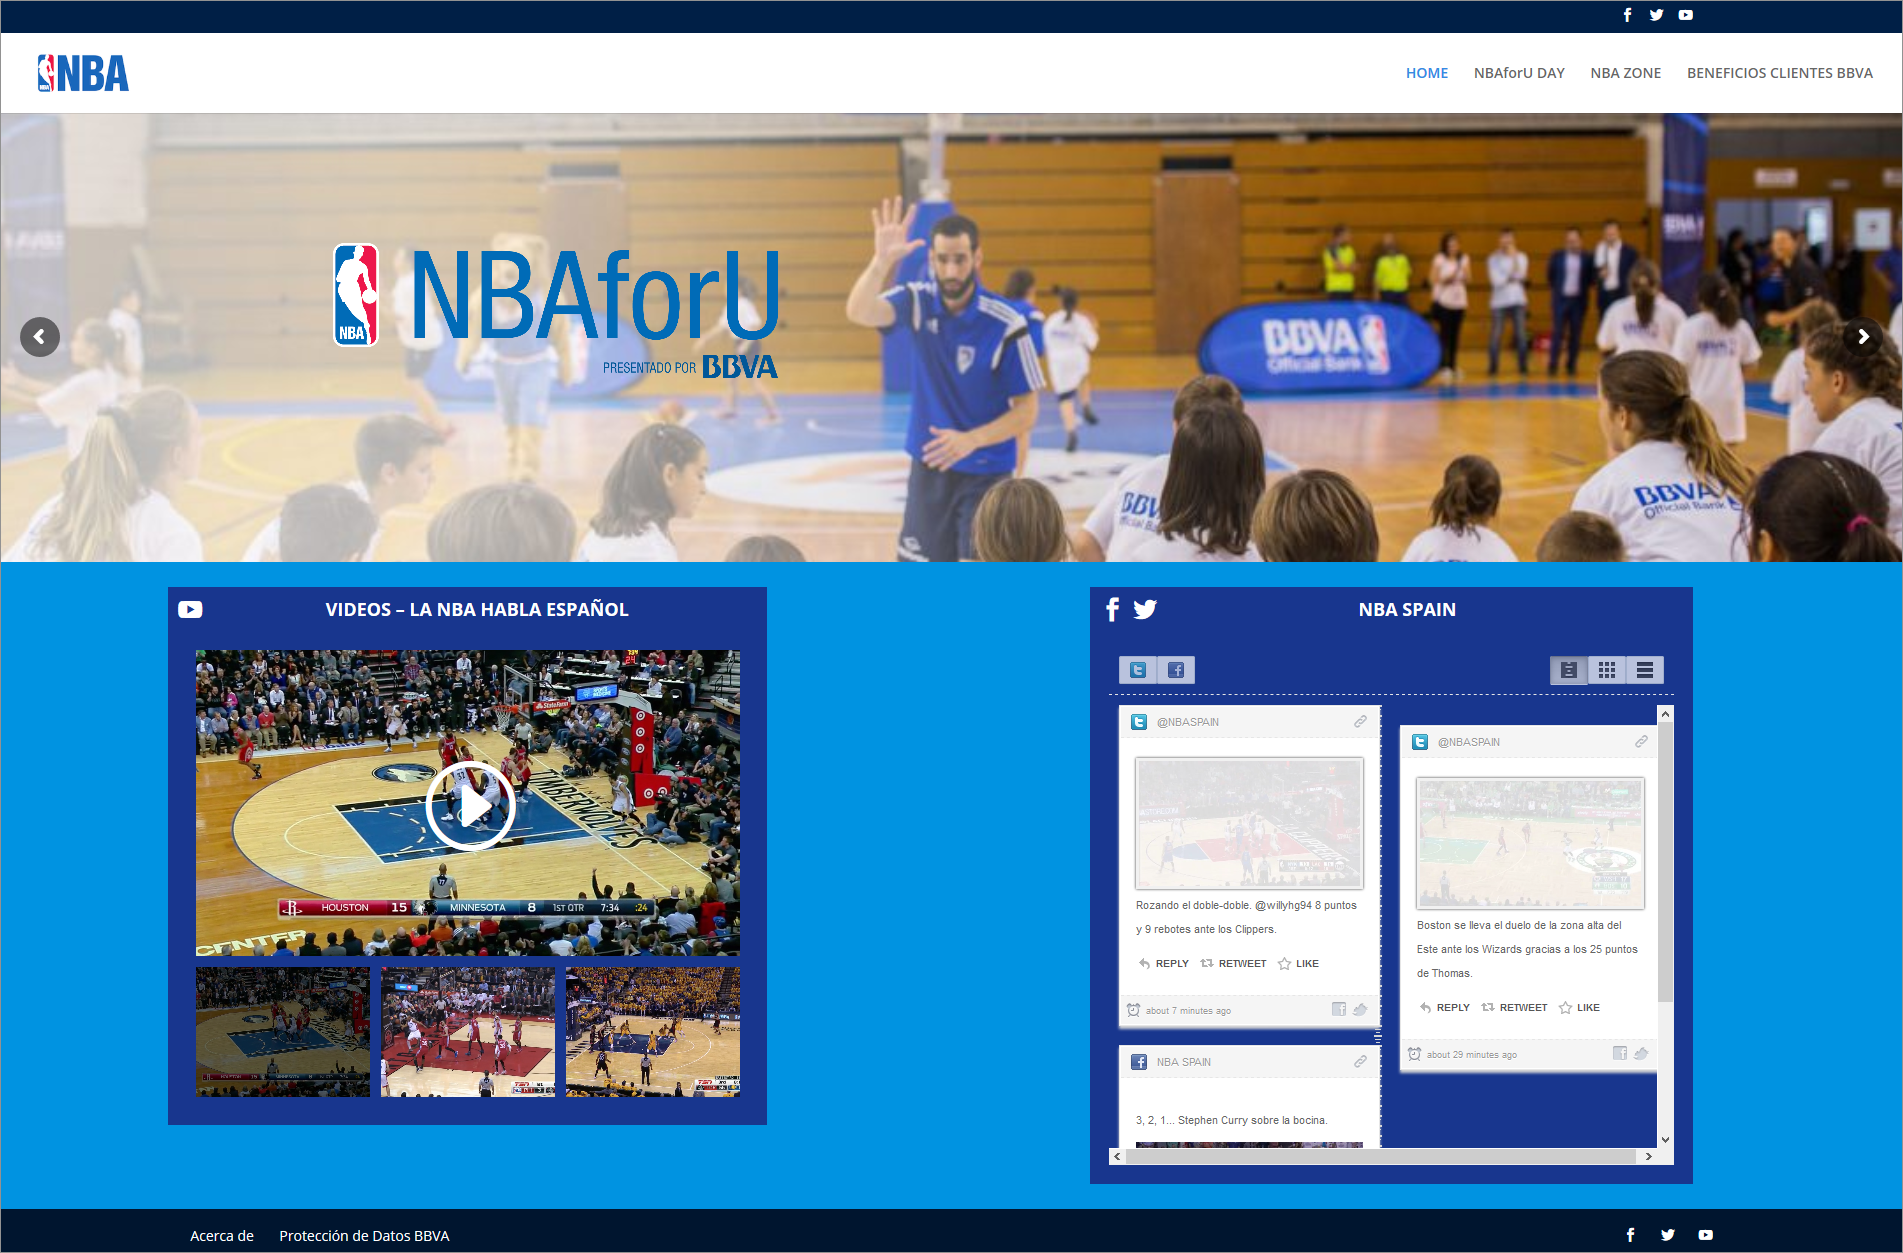Open Facebook icon in footer
The width and height of the screenshot is (1903, 1253).
click(1630, 1235)
